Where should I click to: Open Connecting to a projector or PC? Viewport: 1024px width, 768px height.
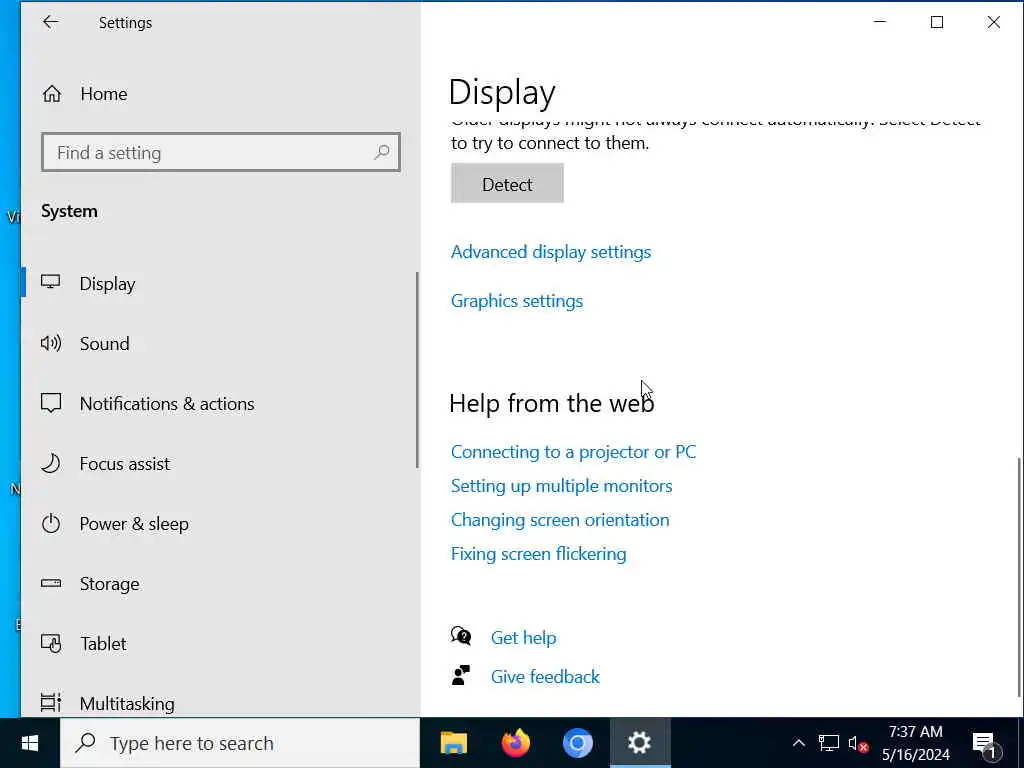click(573, 452)
